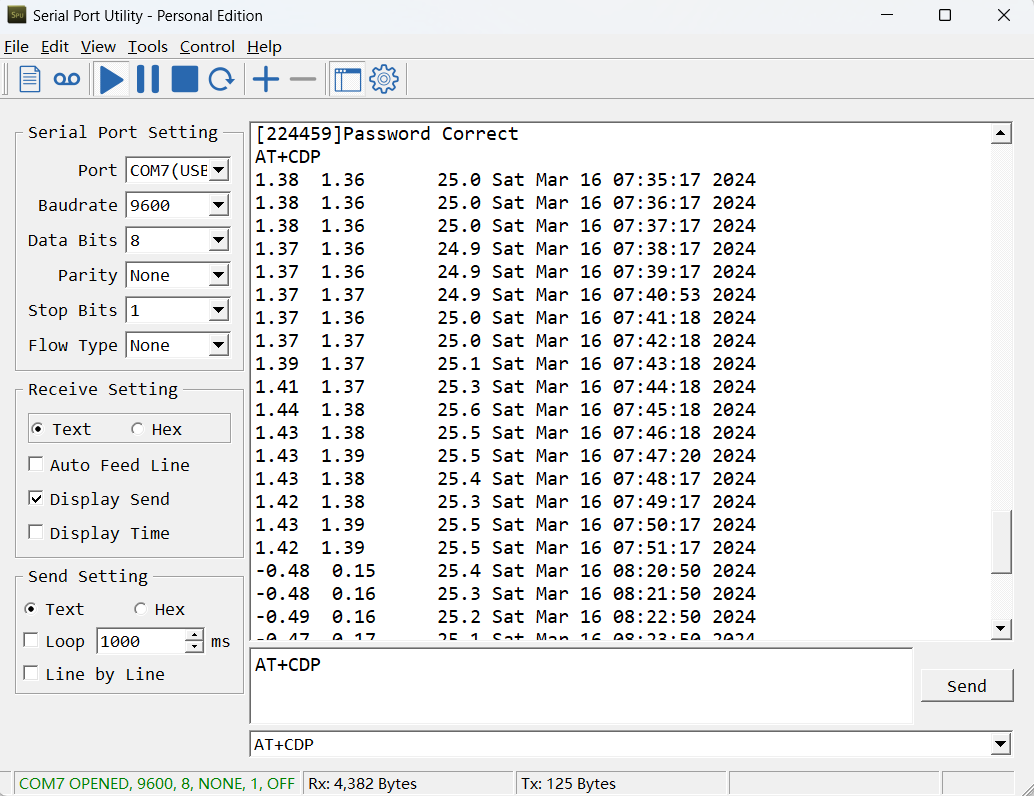The height and width of the screenshot is (796, 1034).
Task: Click the log line timestamped 08:20:50
Action: point(505,570)
